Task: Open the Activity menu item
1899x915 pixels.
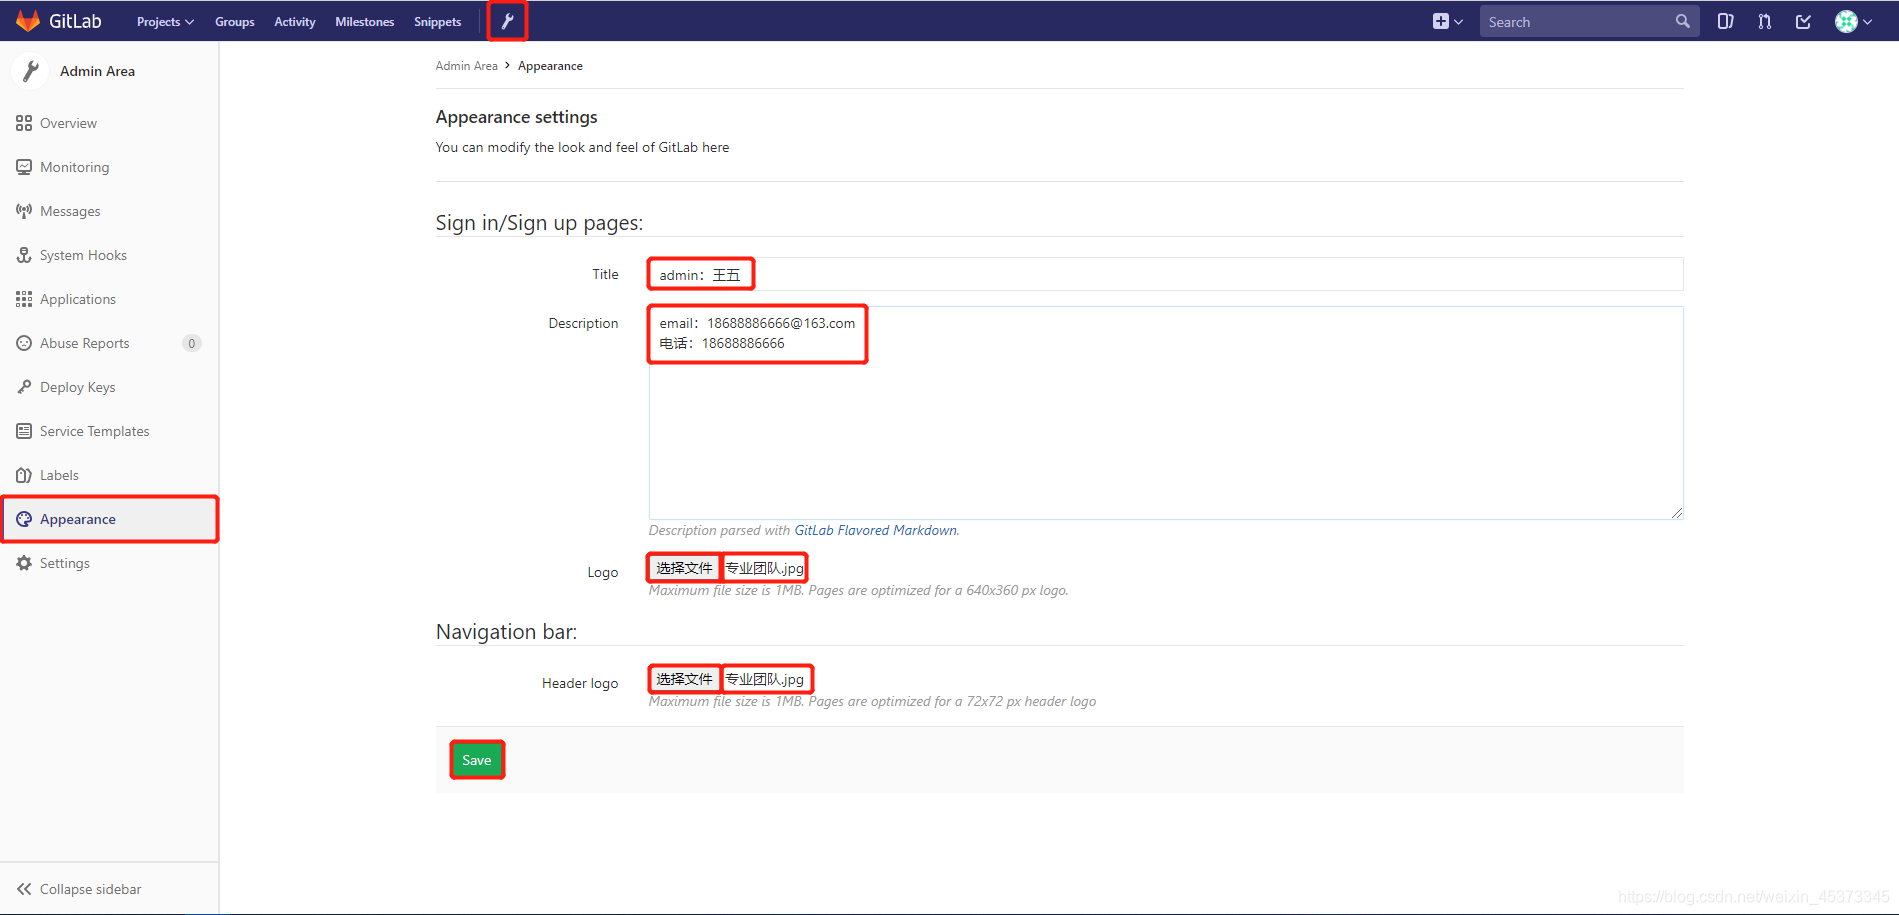Action: pyautogui.click(x=295, y=21)
